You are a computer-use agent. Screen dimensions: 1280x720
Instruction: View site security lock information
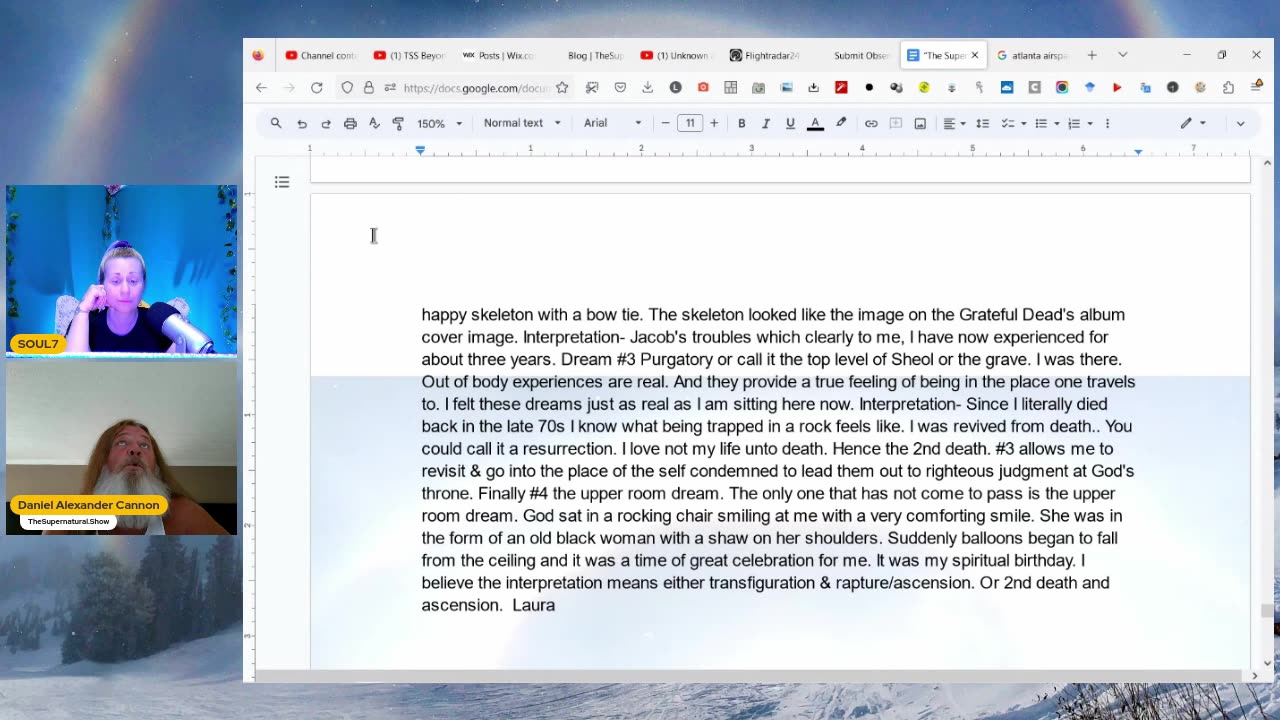tap(369, 88)
